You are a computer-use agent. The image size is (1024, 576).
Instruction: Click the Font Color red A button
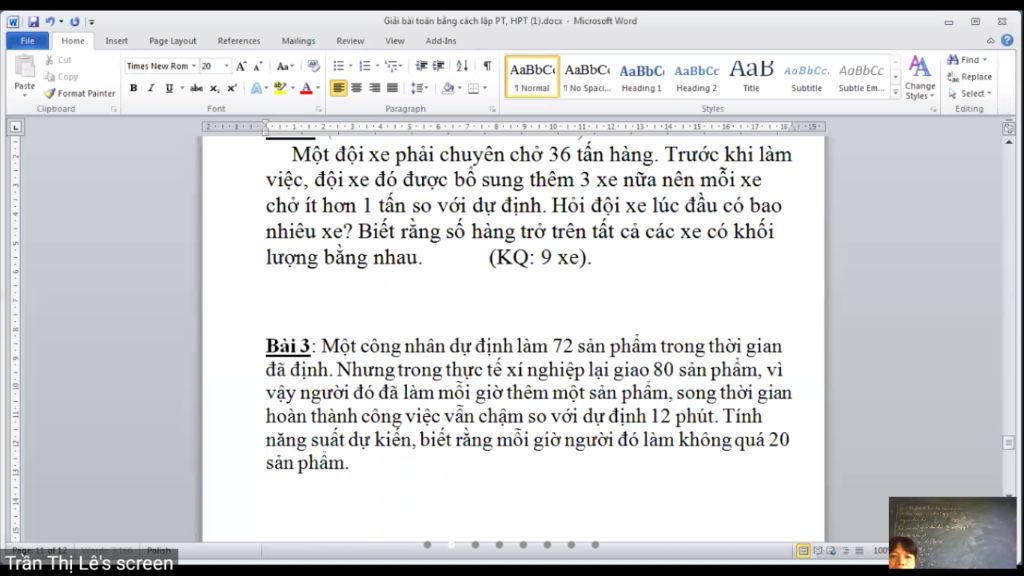point(306,88)
